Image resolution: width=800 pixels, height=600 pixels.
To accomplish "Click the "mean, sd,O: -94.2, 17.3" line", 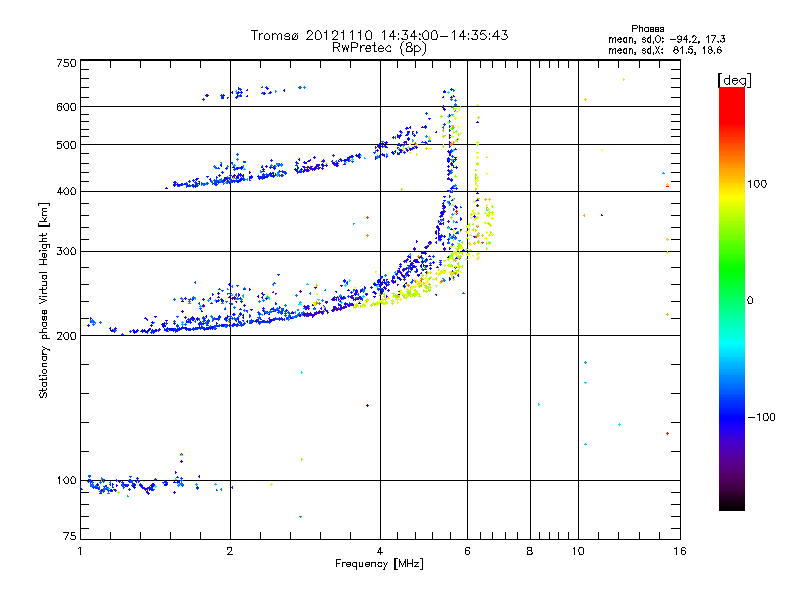I will tap(667, 39).
